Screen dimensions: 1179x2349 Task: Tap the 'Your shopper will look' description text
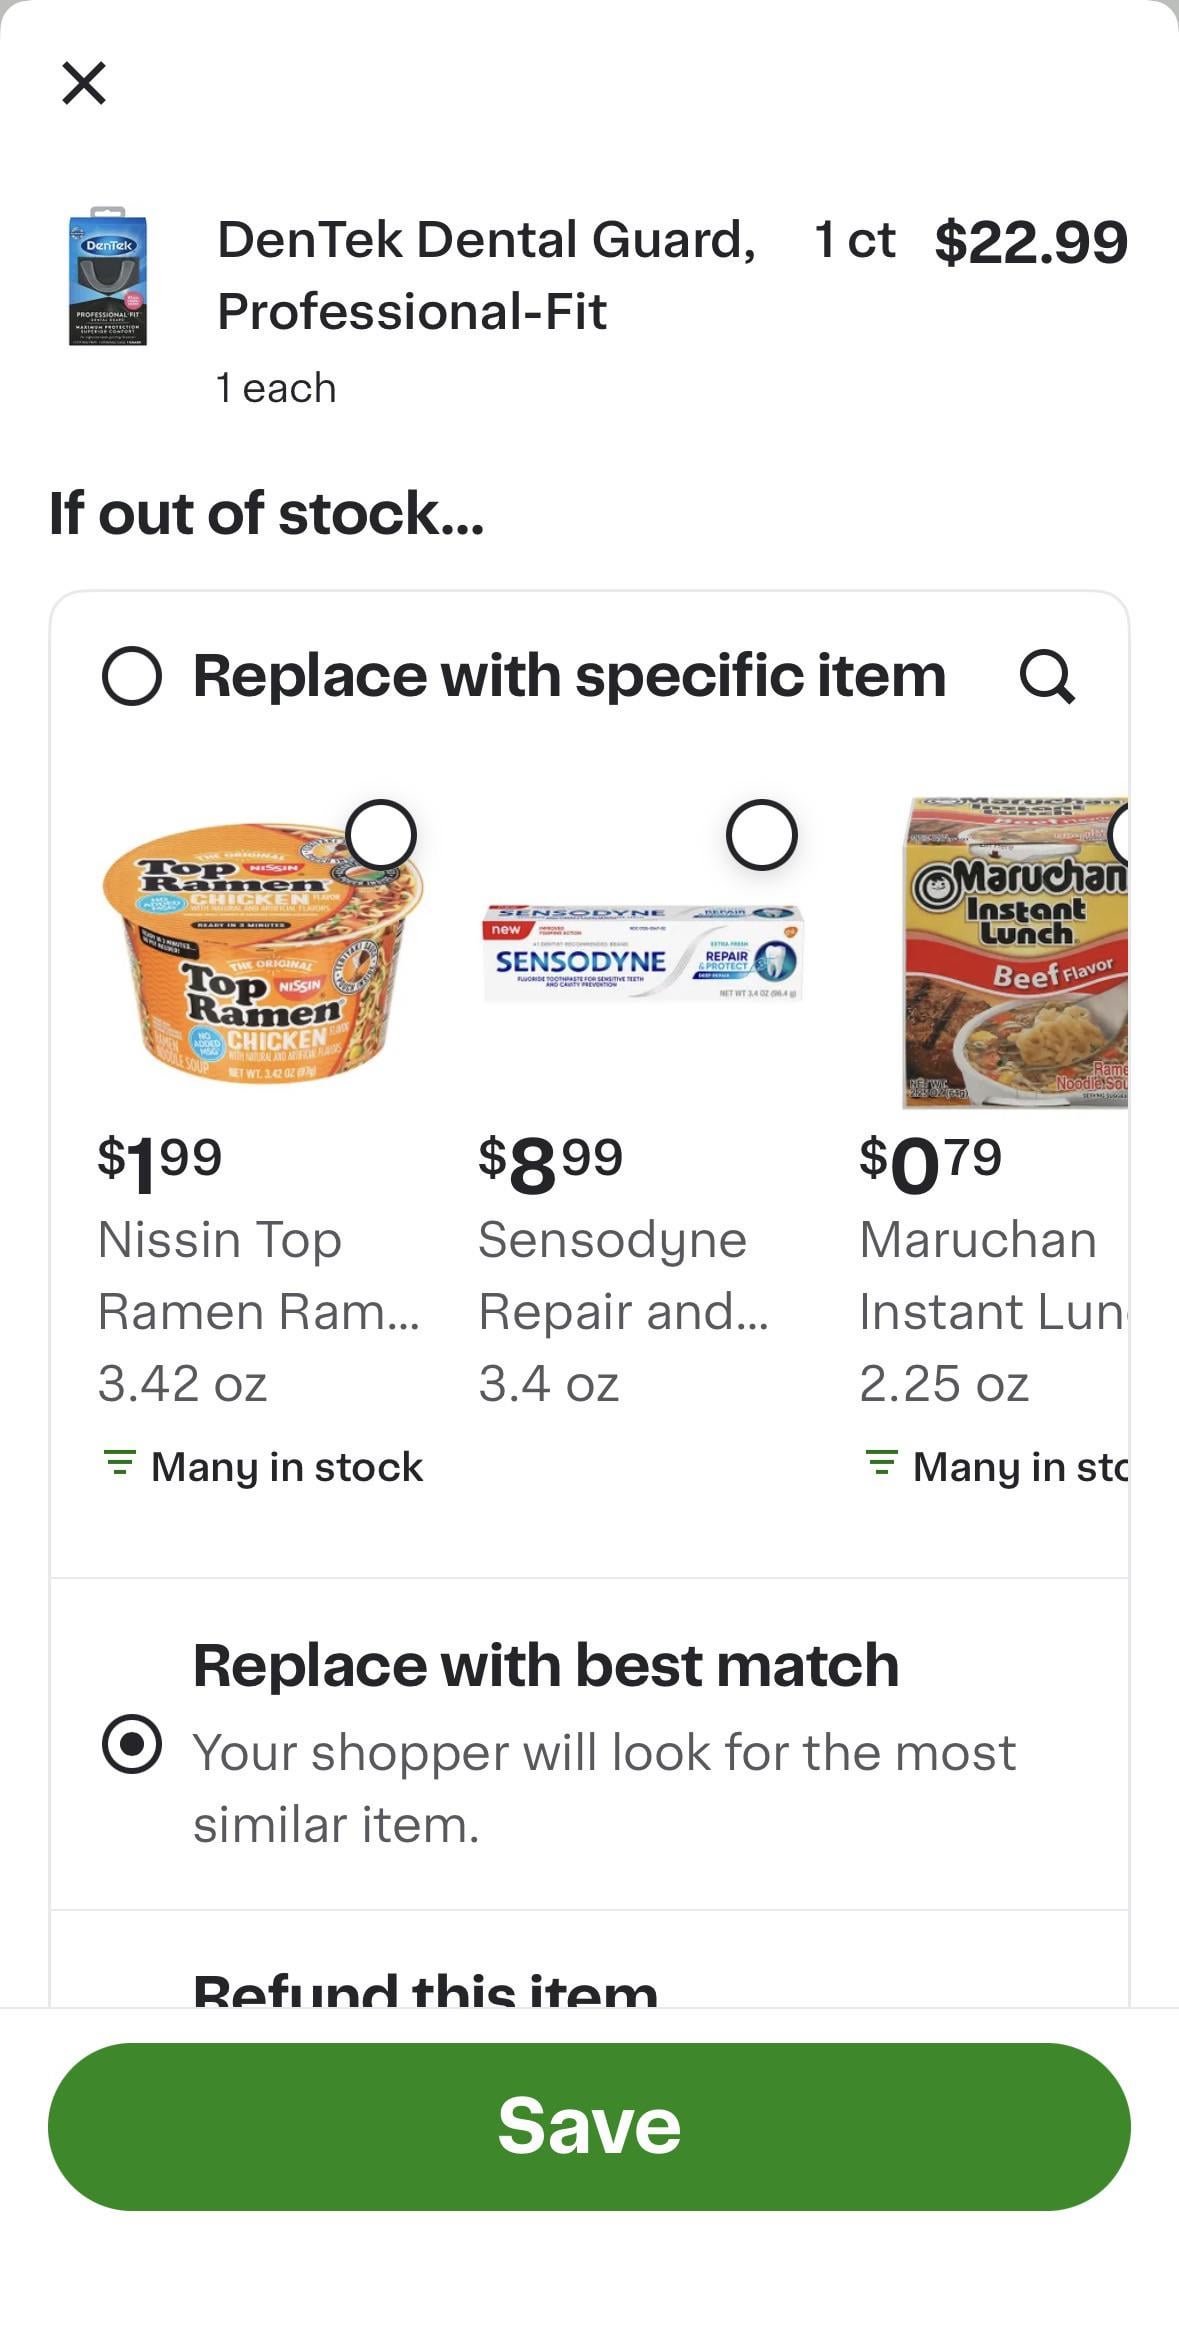[x=604, y=1788]
